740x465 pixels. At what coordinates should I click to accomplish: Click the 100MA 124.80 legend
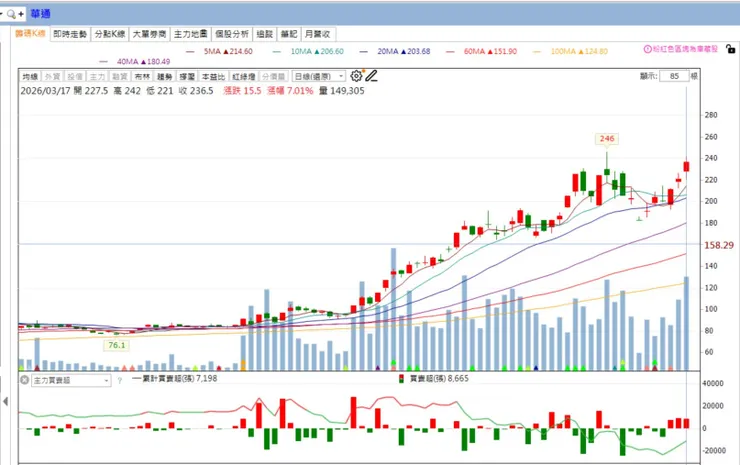570,51
